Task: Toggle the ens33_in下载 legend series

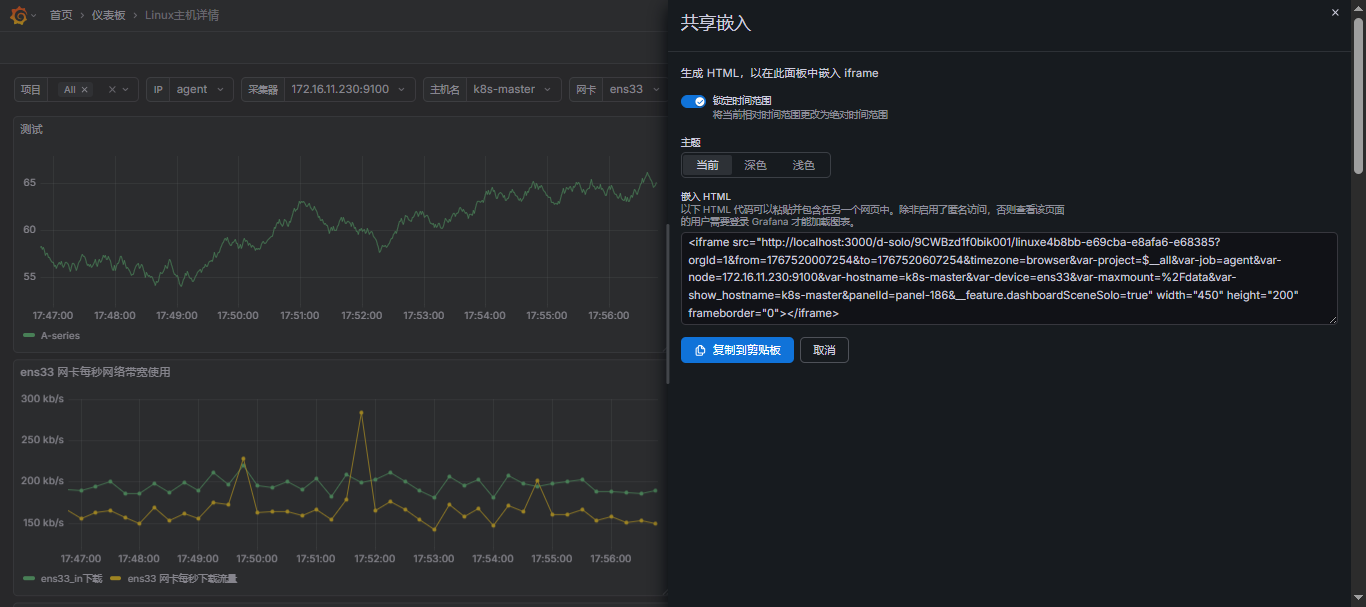Action: 70,579
